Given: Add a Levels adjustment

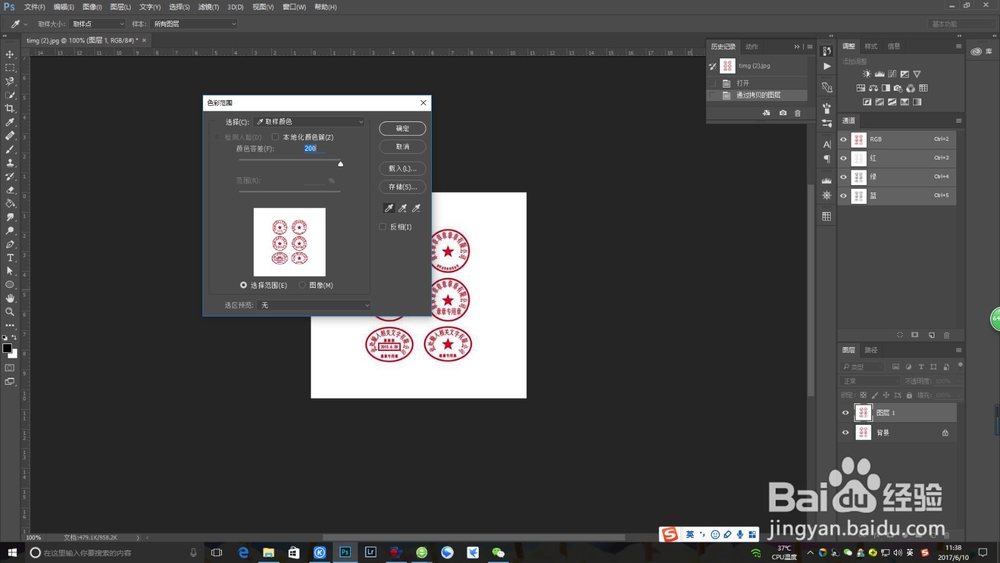Looking at the screenshot, I should [x=879, y=74].
